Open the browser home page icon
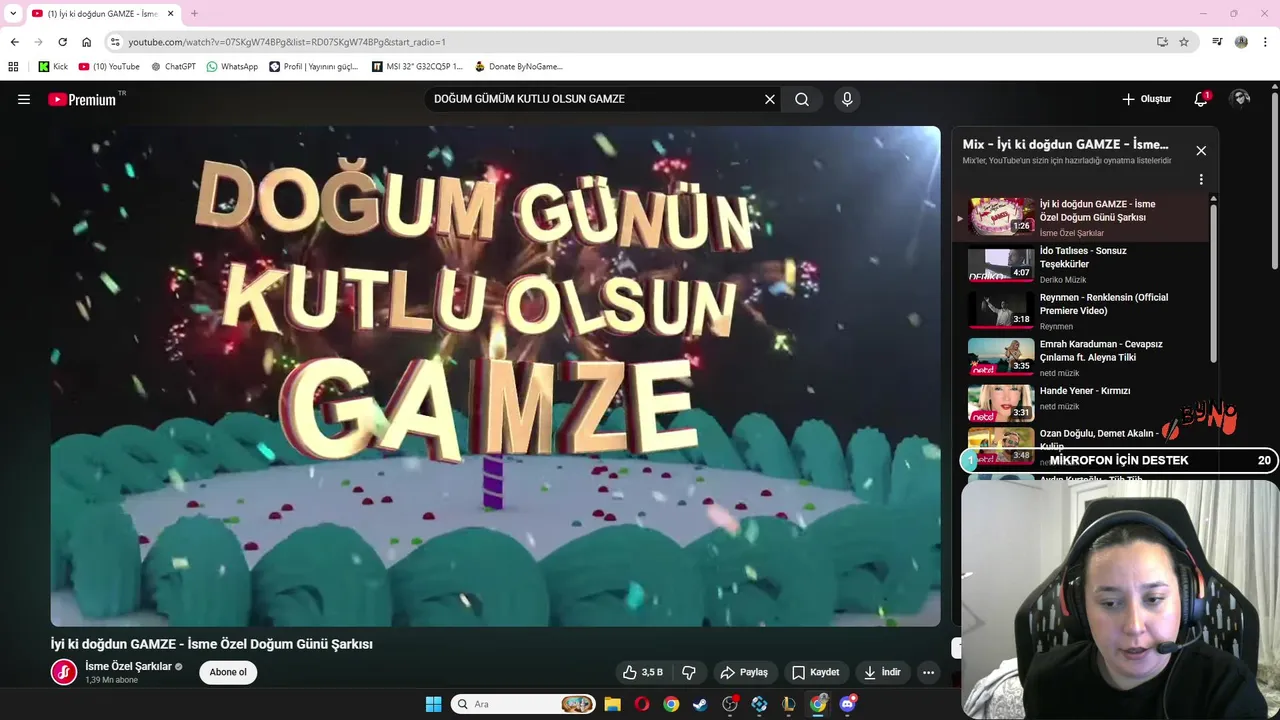Image resolution: width=1280 pixels, height=720 pixels. (x=86, y=42)
